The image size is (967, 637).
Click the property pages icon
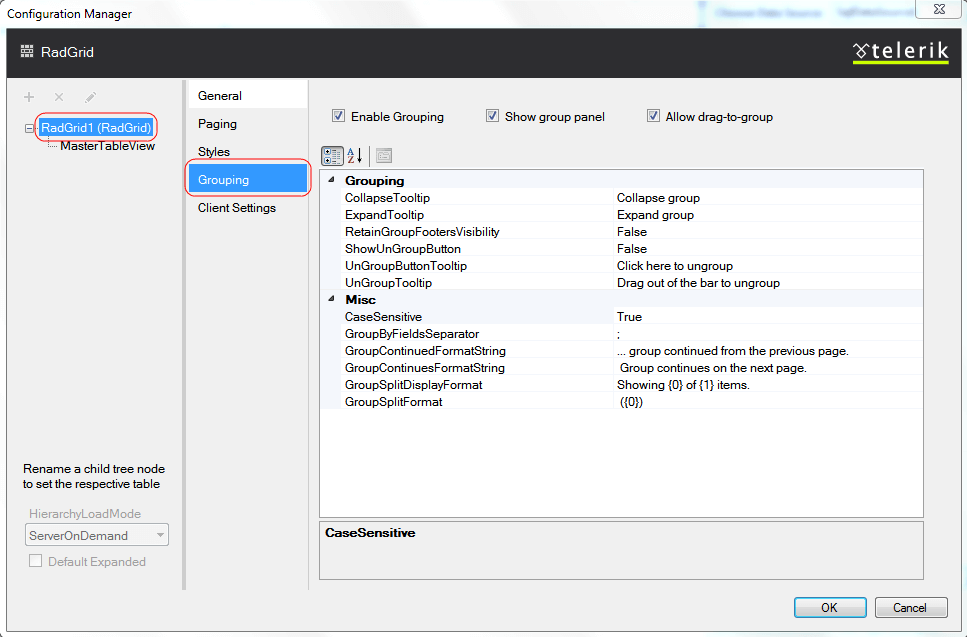[x=383, y=156]
